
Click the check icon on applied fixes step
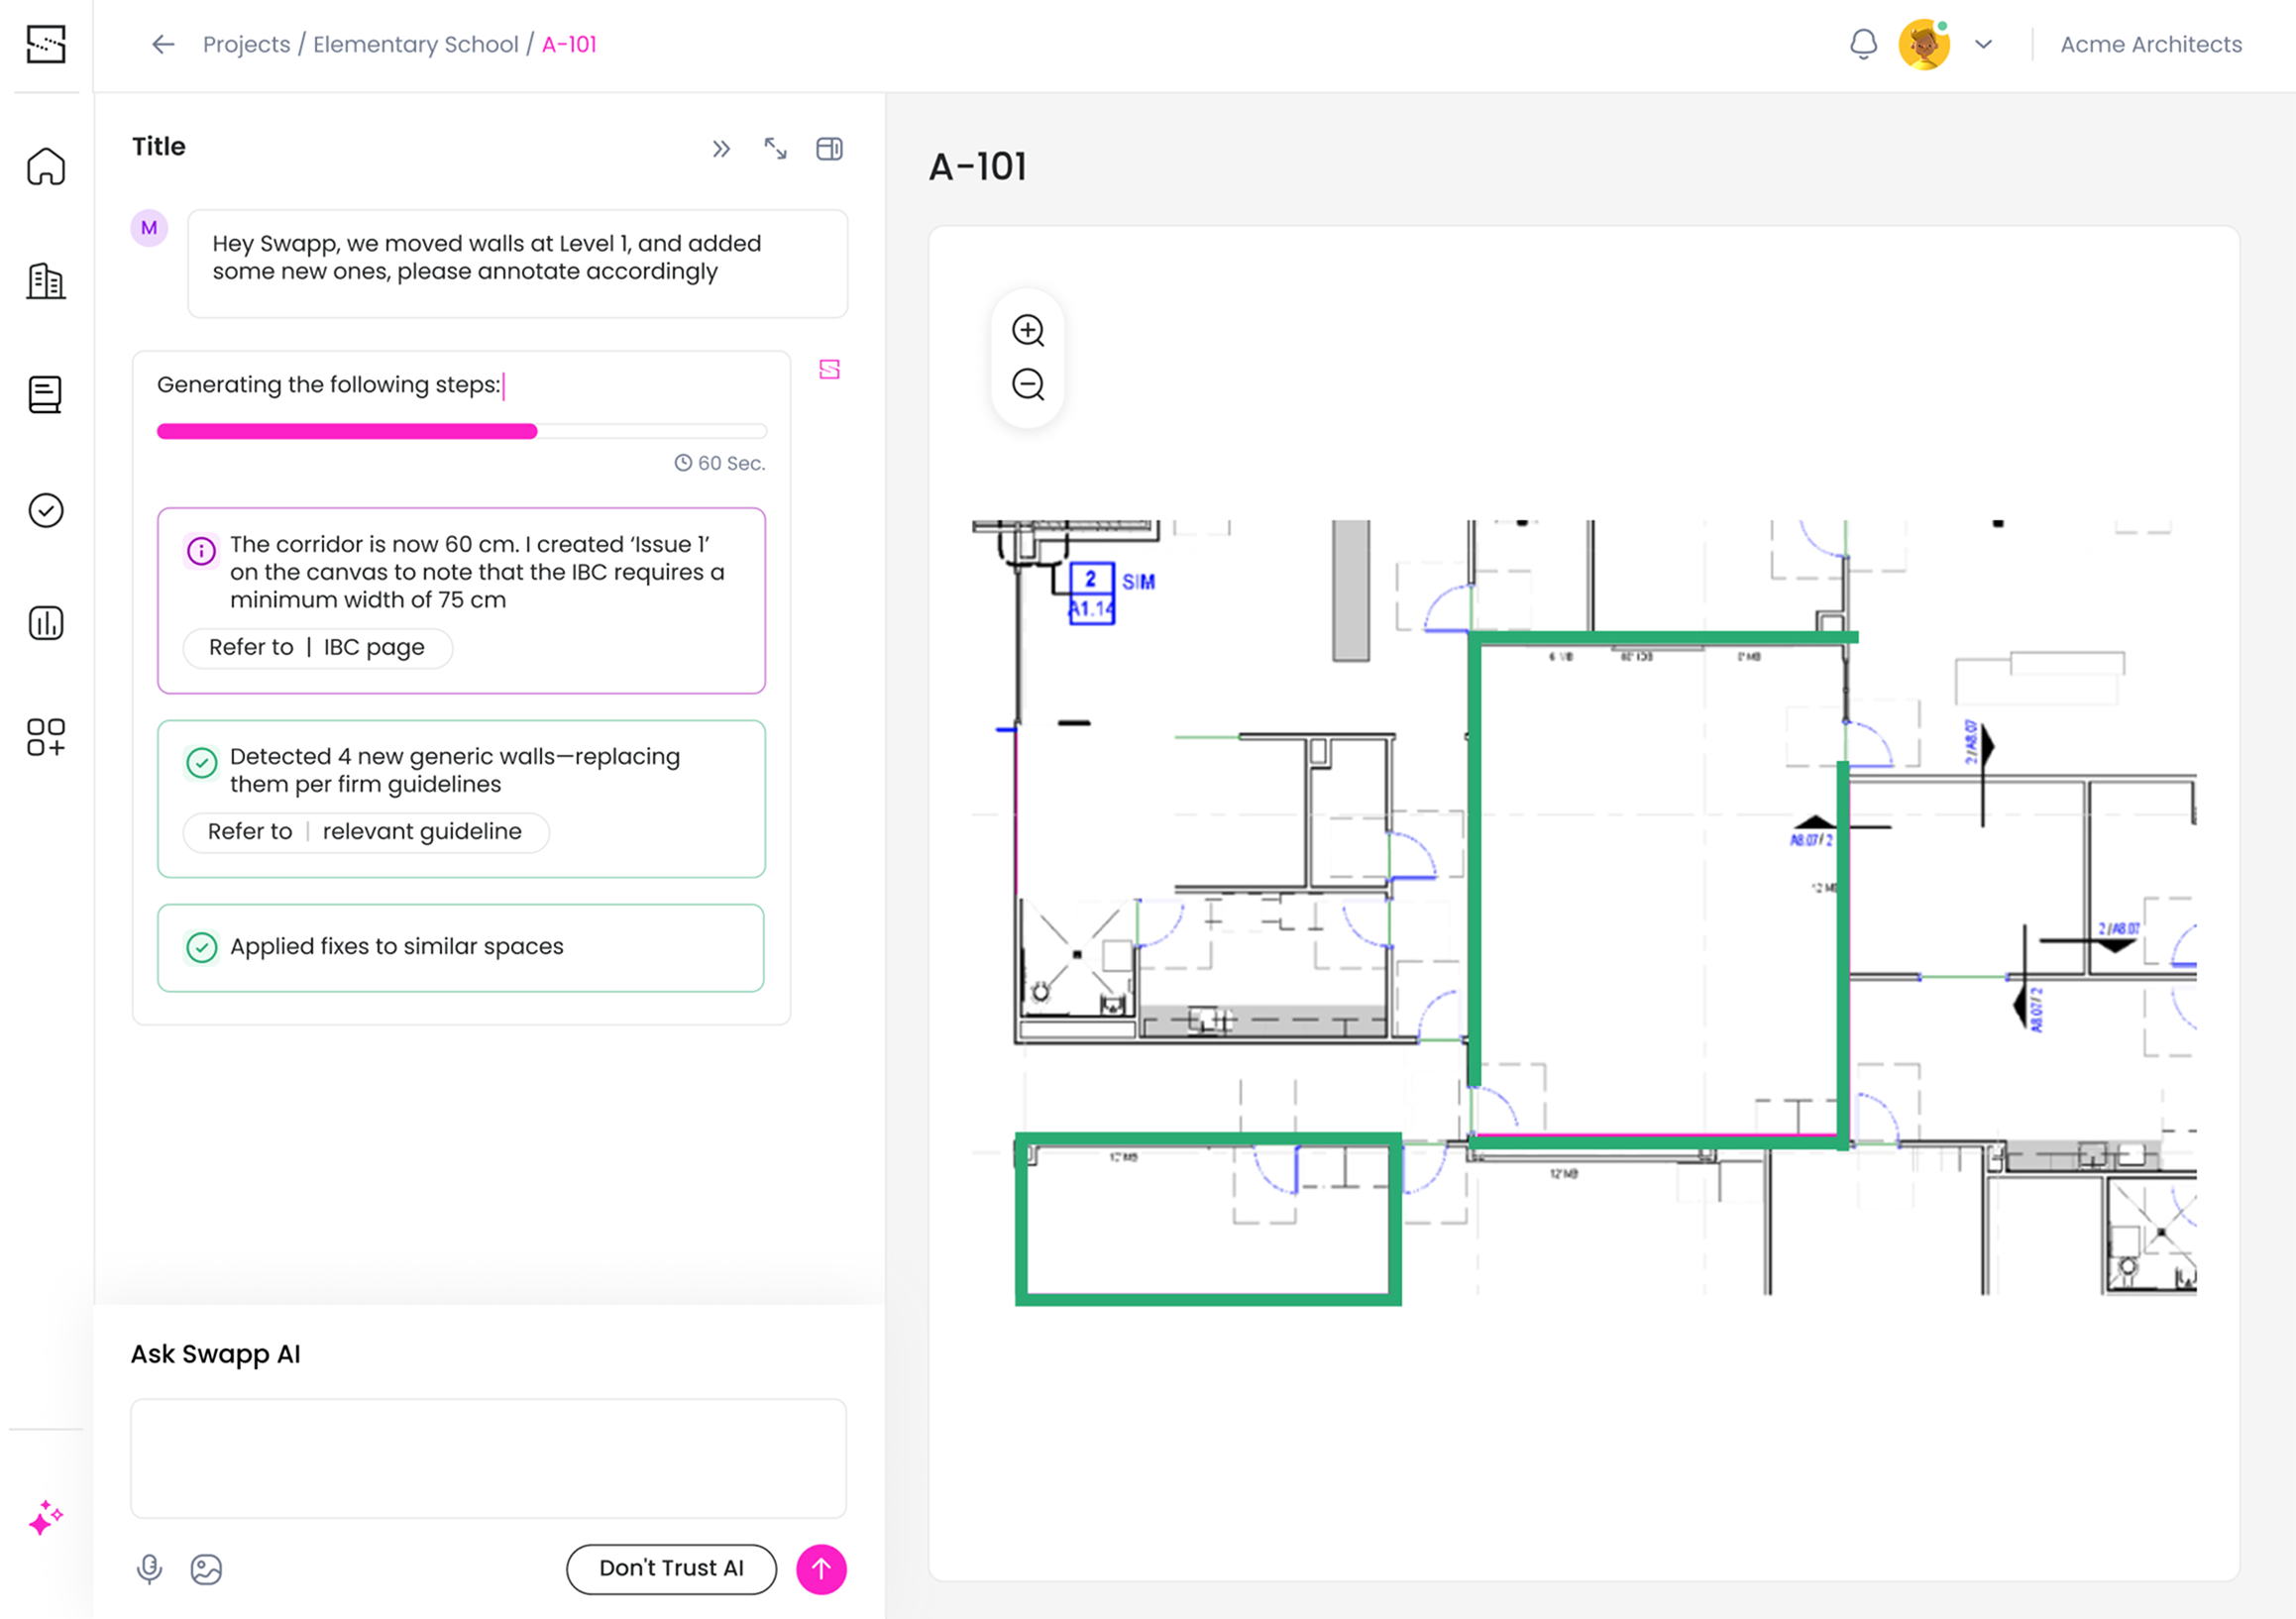(x=201, y=947)
